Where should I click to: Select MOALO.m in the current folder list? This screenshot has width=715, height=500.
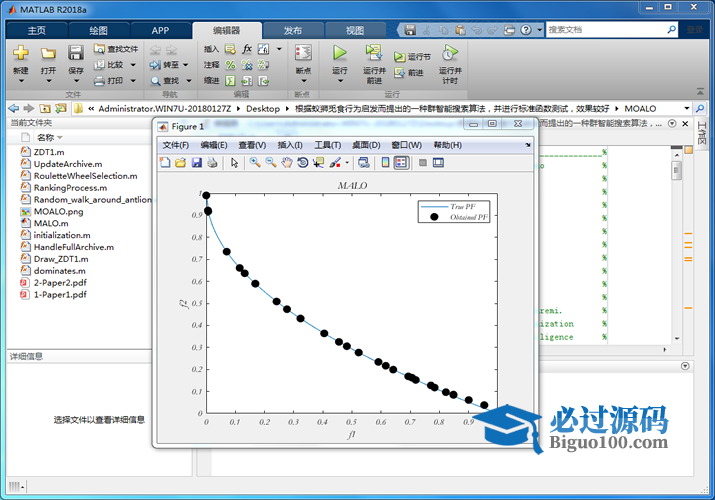[51, 224]
